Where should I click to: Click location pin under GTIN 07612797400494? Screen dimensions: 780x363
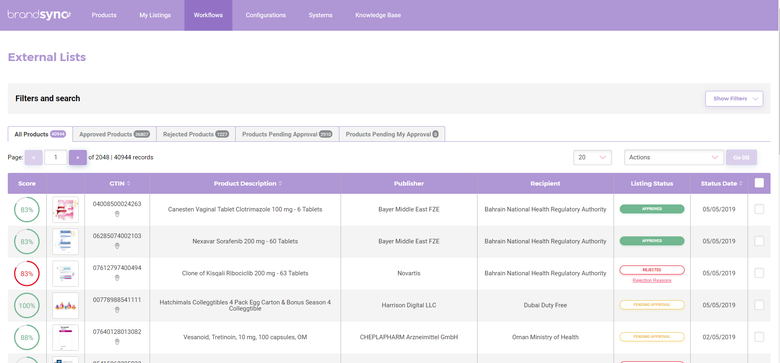click(x=117, y=278)
